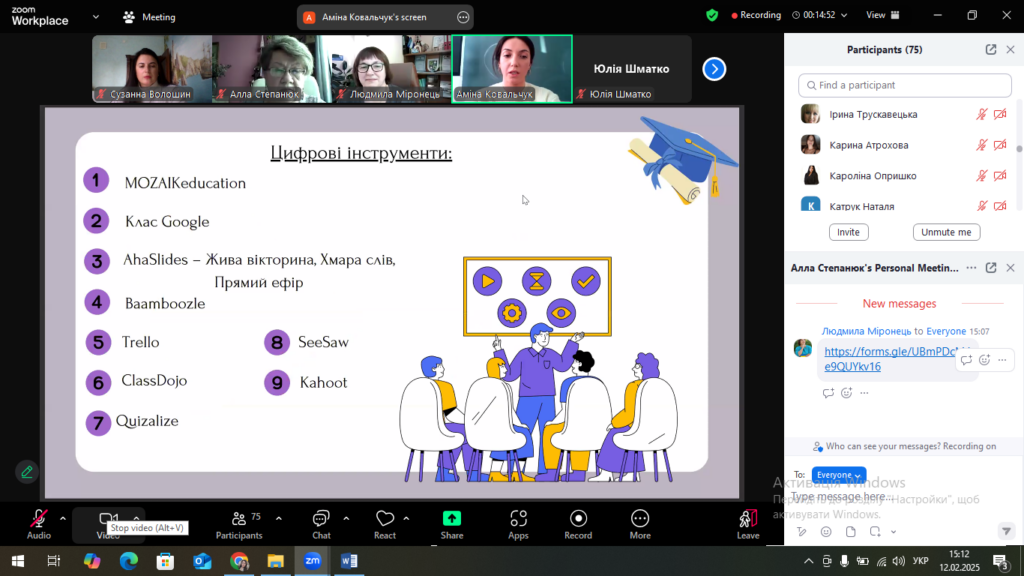Click the green encryption shield icon
Viewport: 1024px width, 576px height.
pos(712,16)
